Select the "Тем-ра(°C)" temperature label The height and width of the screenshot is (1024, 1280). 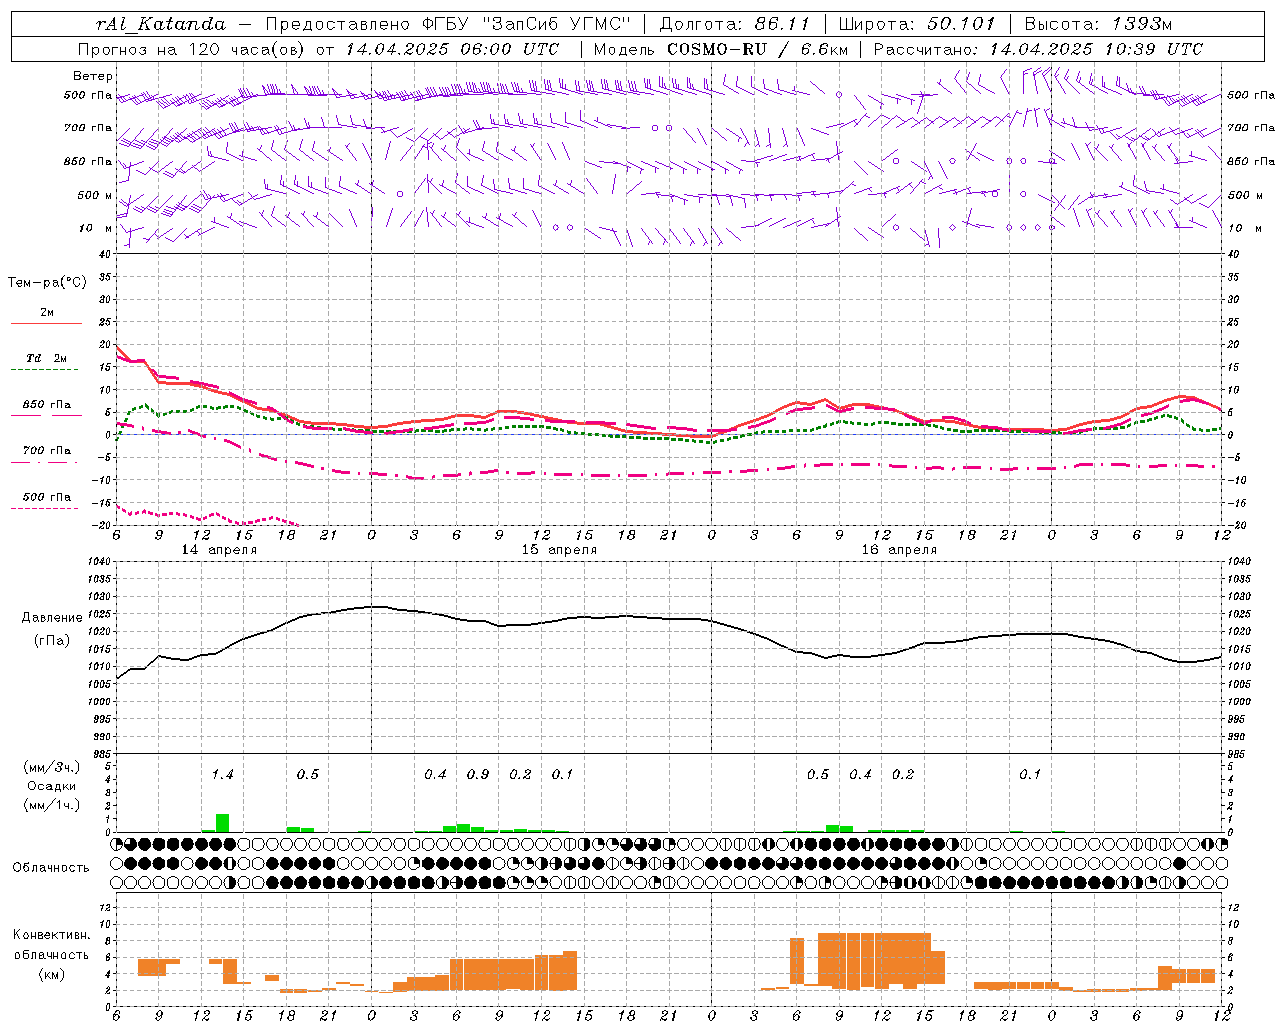[47, 283]
